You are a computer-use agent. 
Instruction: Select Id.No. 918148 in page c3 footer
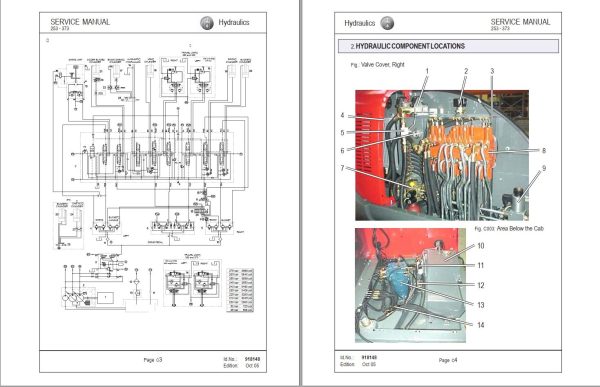pyautogui.click(x=242, y=359)
